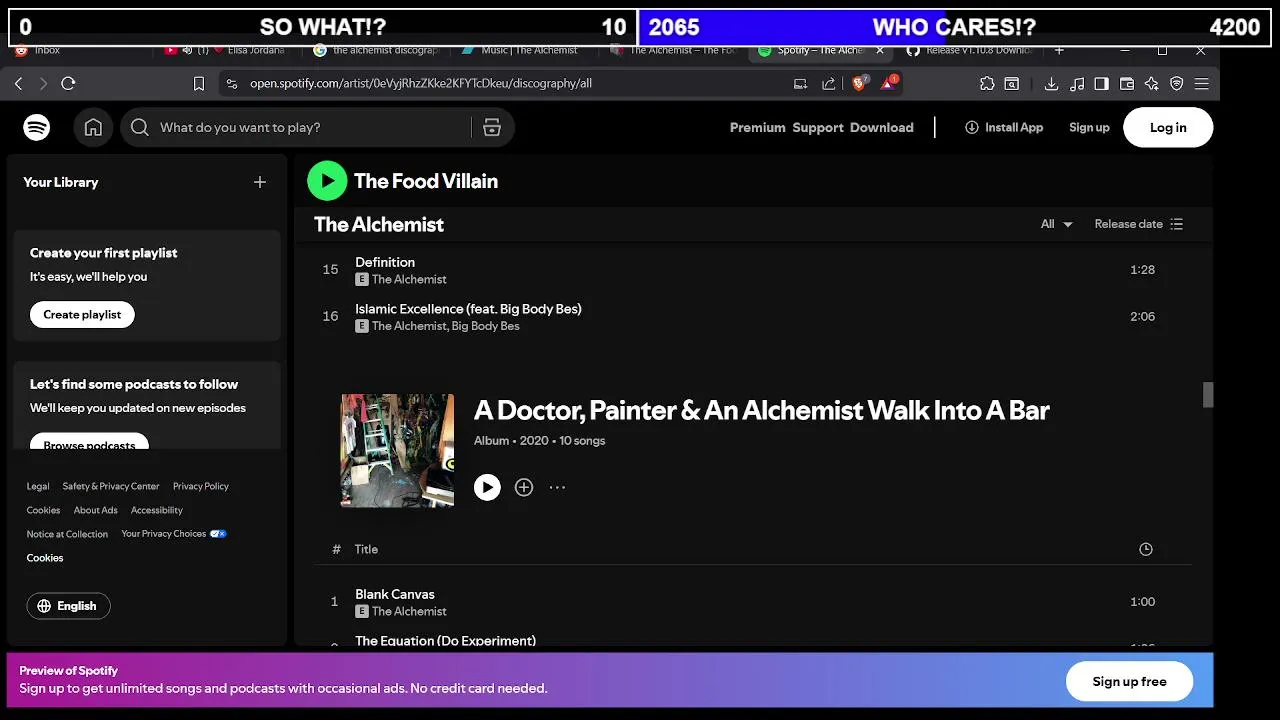Viewport: 1280px width, 720px height.
Task: Click the Install App download icon
Action: (x=971, y=127)
